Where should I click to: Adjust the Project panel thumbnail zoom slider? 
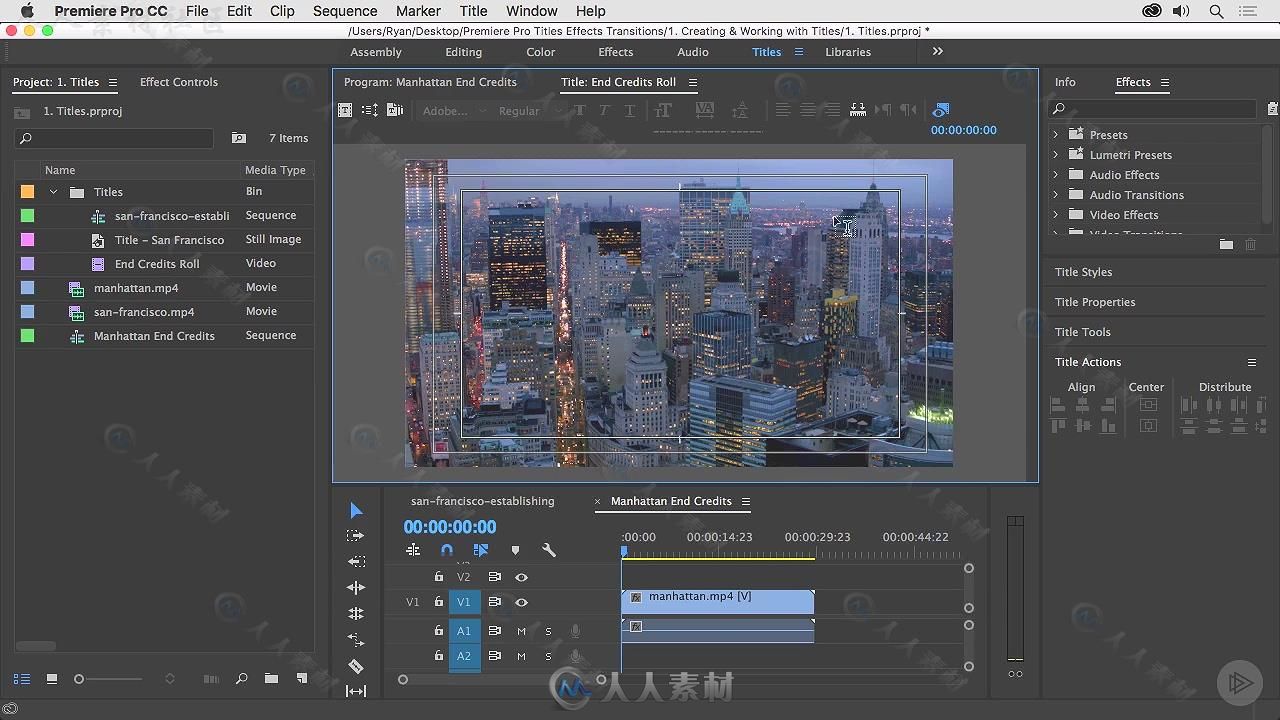(110, 679)
